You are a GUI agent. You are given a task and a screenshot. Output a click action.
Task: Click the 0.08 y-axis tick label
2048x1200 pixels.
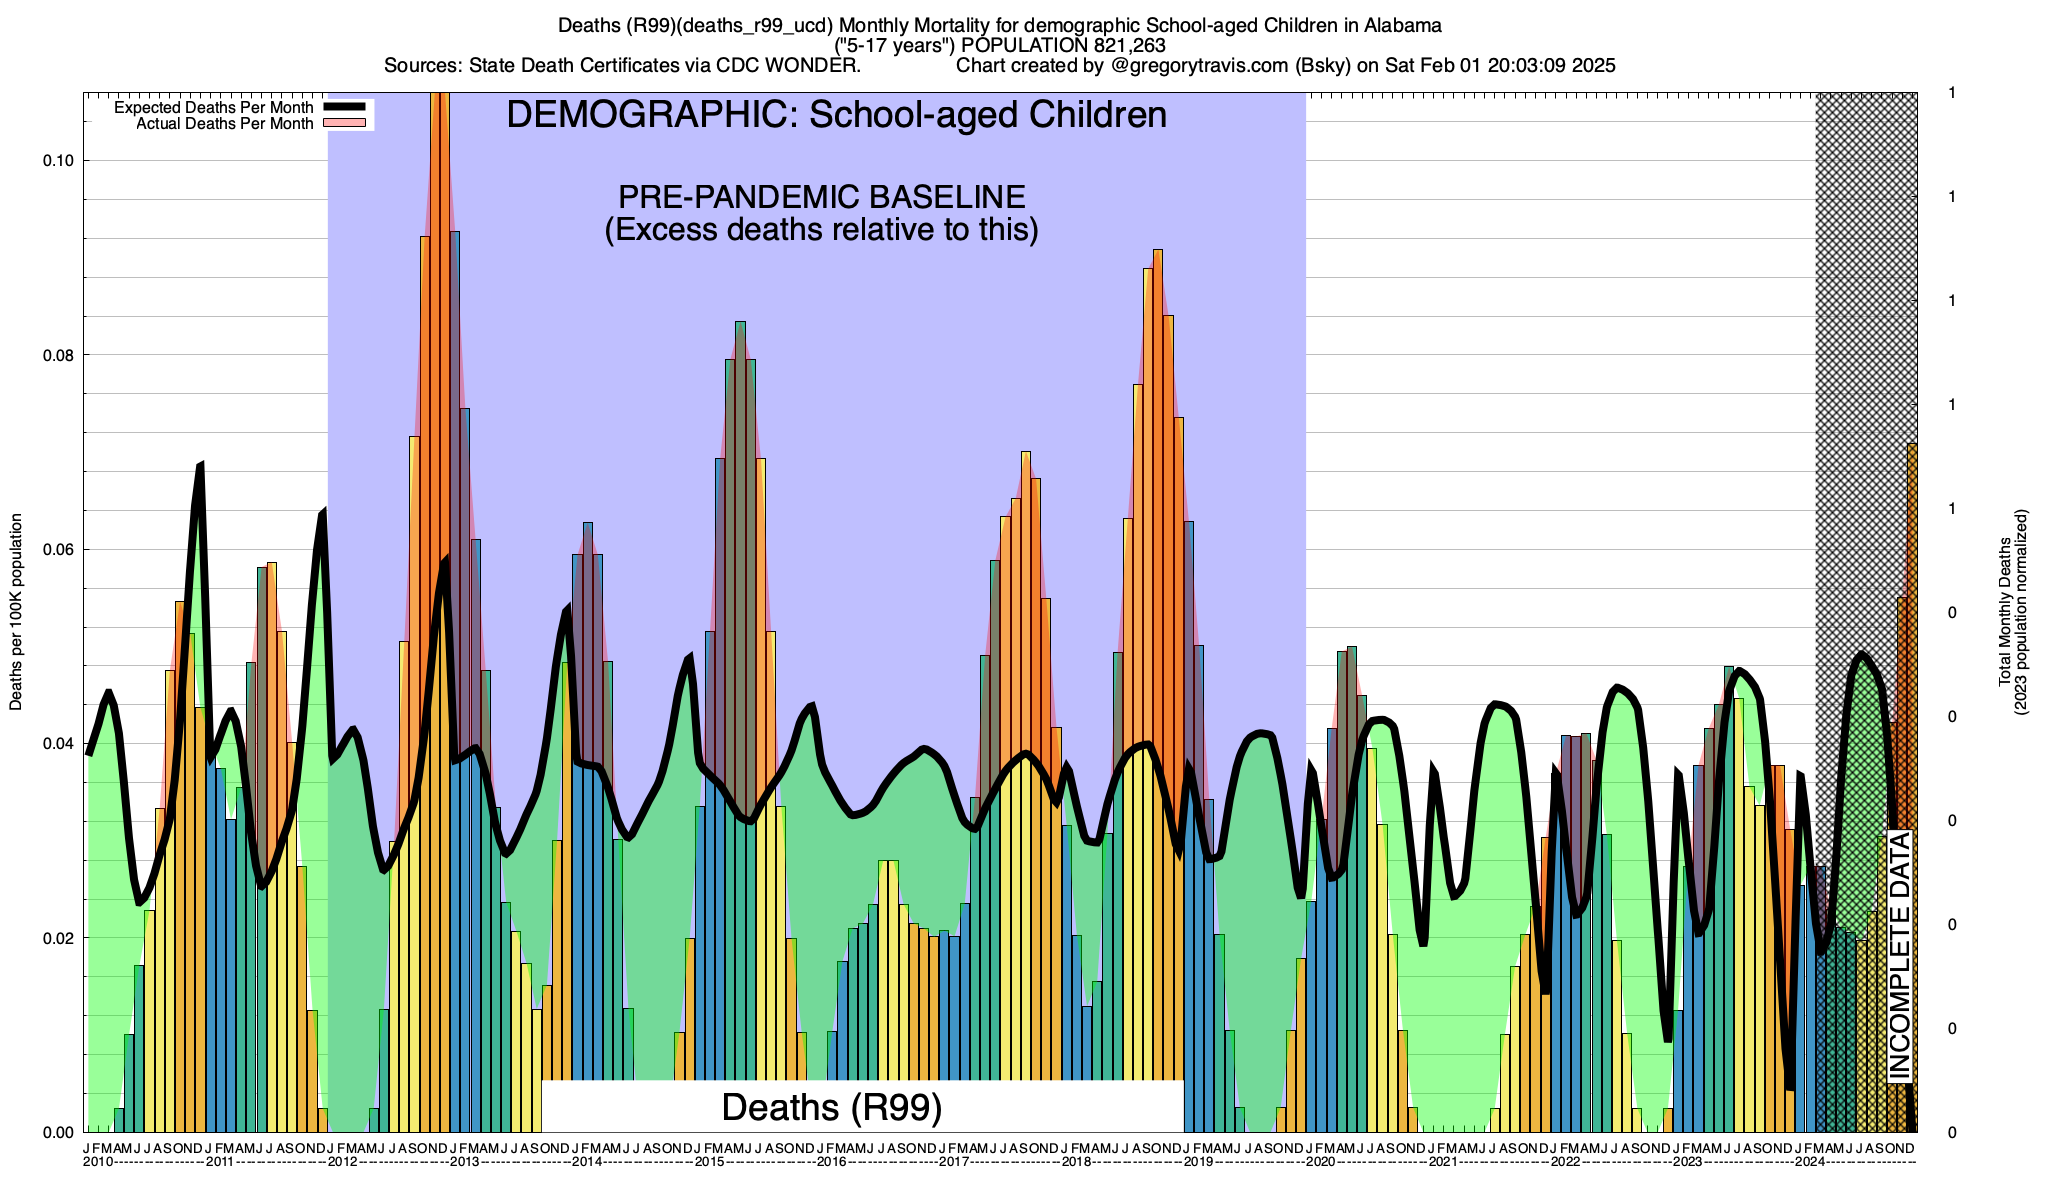[x=58, y=355]
